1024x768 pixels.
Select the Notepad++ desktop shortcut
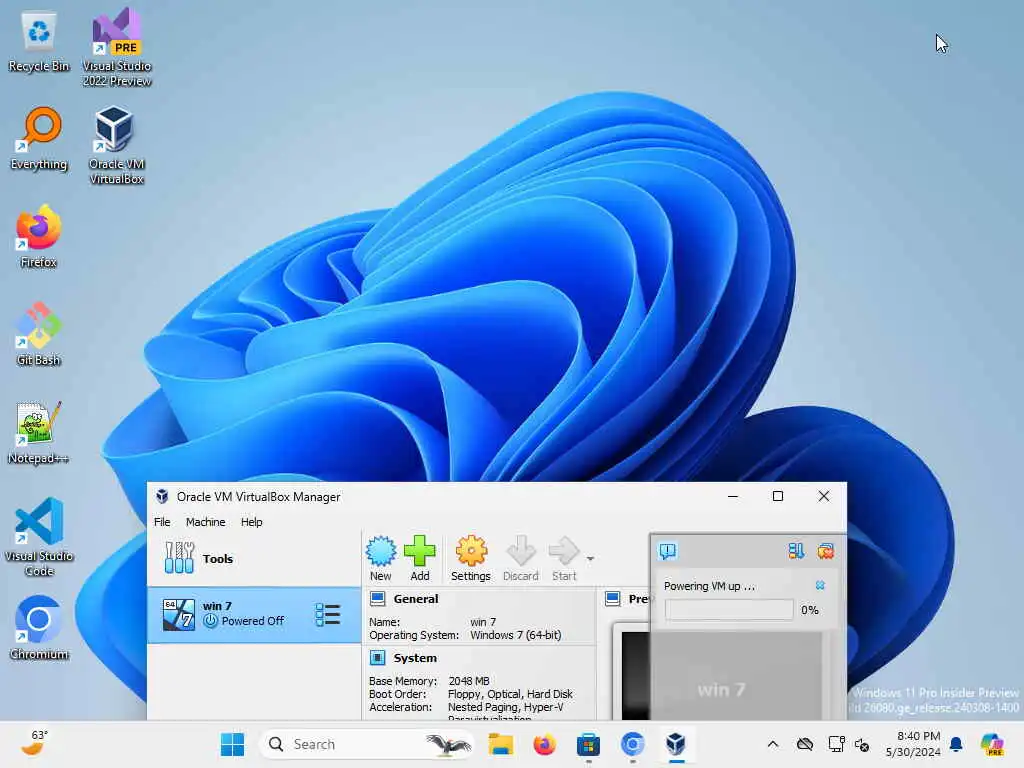[x=38, y=432]
